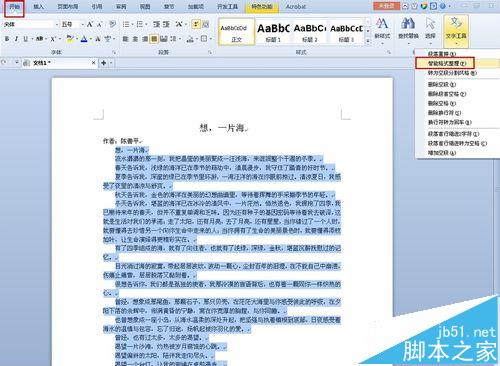Open the dropdown arrow beside the new tab plus

pos(111,63)
